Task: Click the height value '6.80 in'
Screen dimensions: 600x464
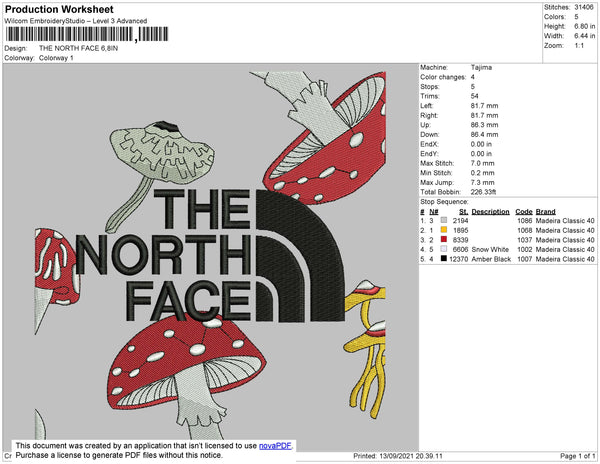Action: coord(584,26)
